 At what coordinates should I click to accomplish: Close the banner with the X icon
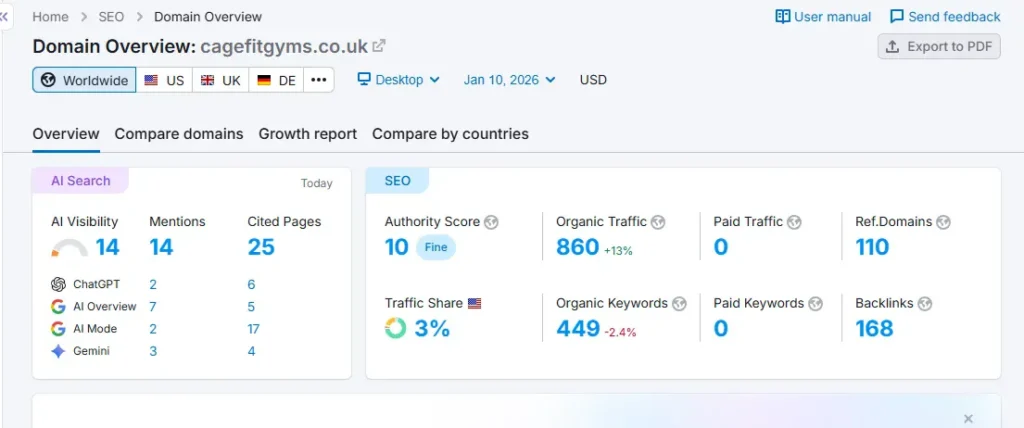pyautogui.click(x=968, y=418)
